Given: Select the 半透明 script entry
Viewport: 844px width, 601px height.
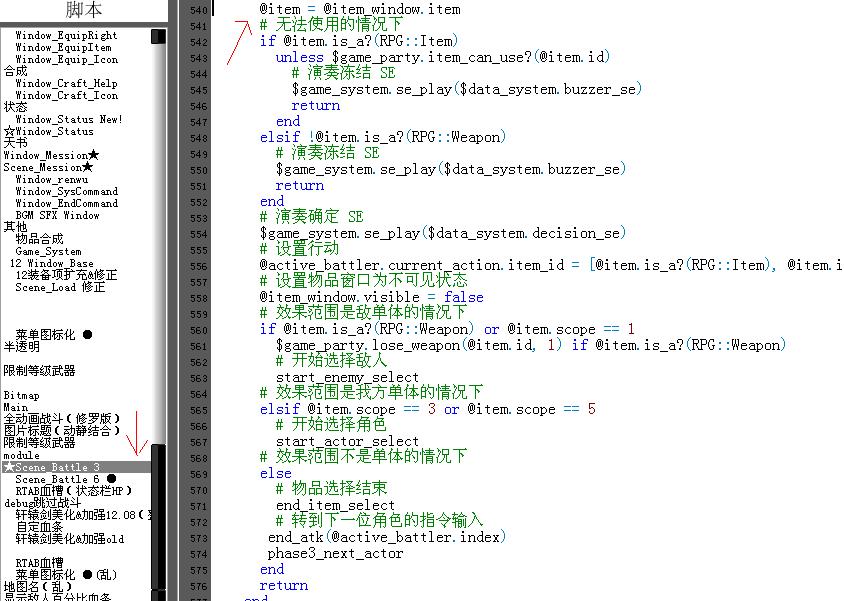Looking at the screenshot, I should click(22, 347).
